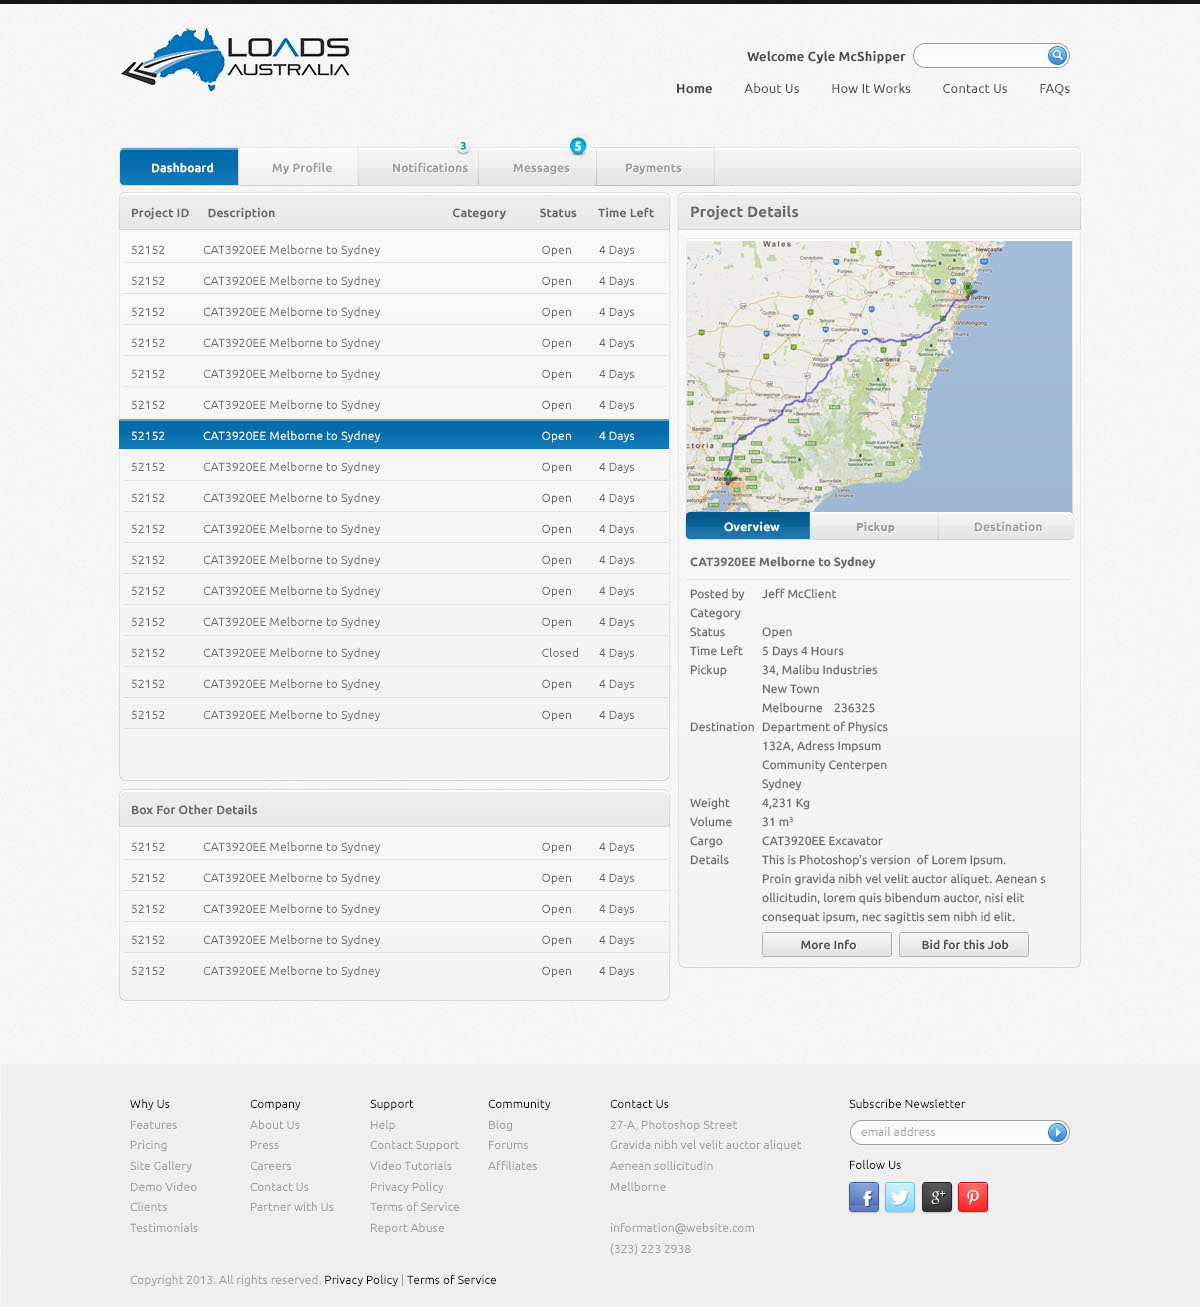Open Forums footer link

(508, 1144)
